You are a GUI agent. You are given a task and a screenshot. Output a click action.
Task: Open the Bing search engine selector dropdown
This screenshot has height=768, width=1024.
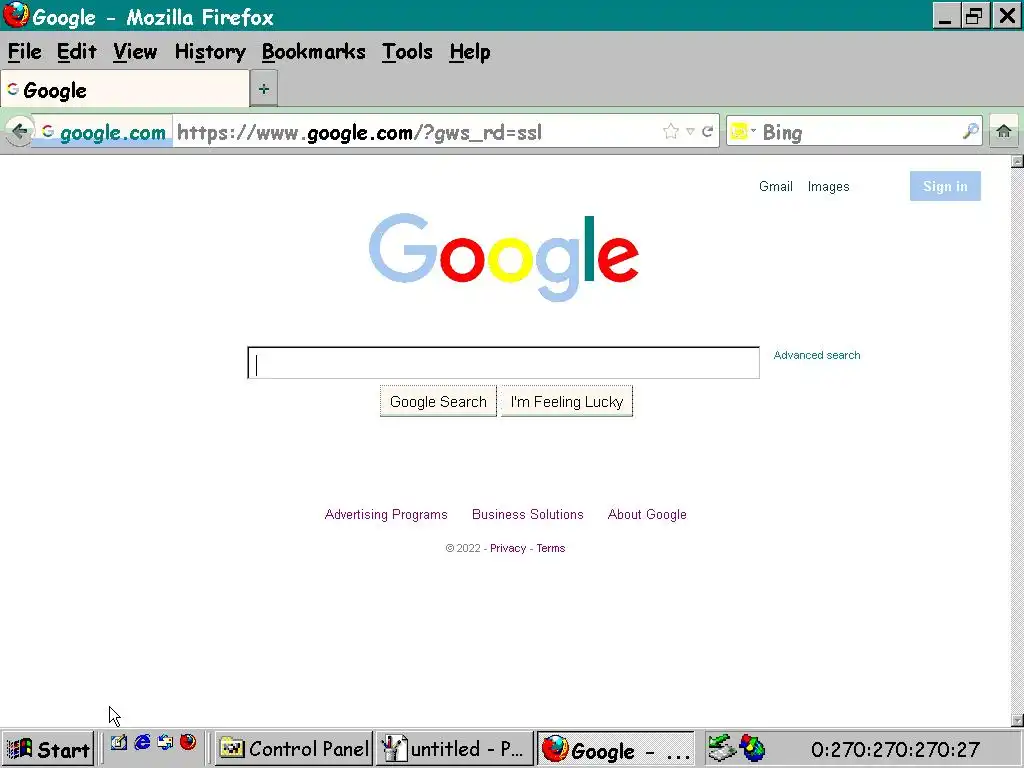tap(743, 131)
